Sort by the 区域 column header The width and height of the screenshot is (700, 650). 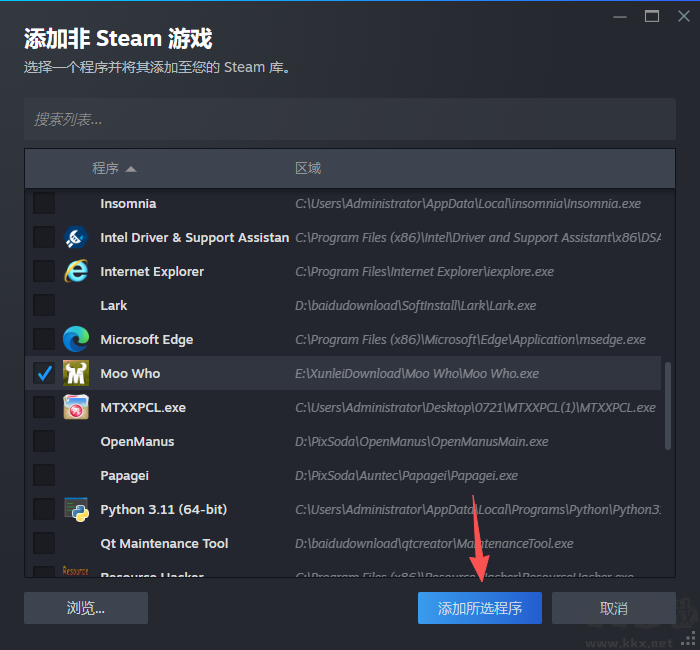click(308, 168)
